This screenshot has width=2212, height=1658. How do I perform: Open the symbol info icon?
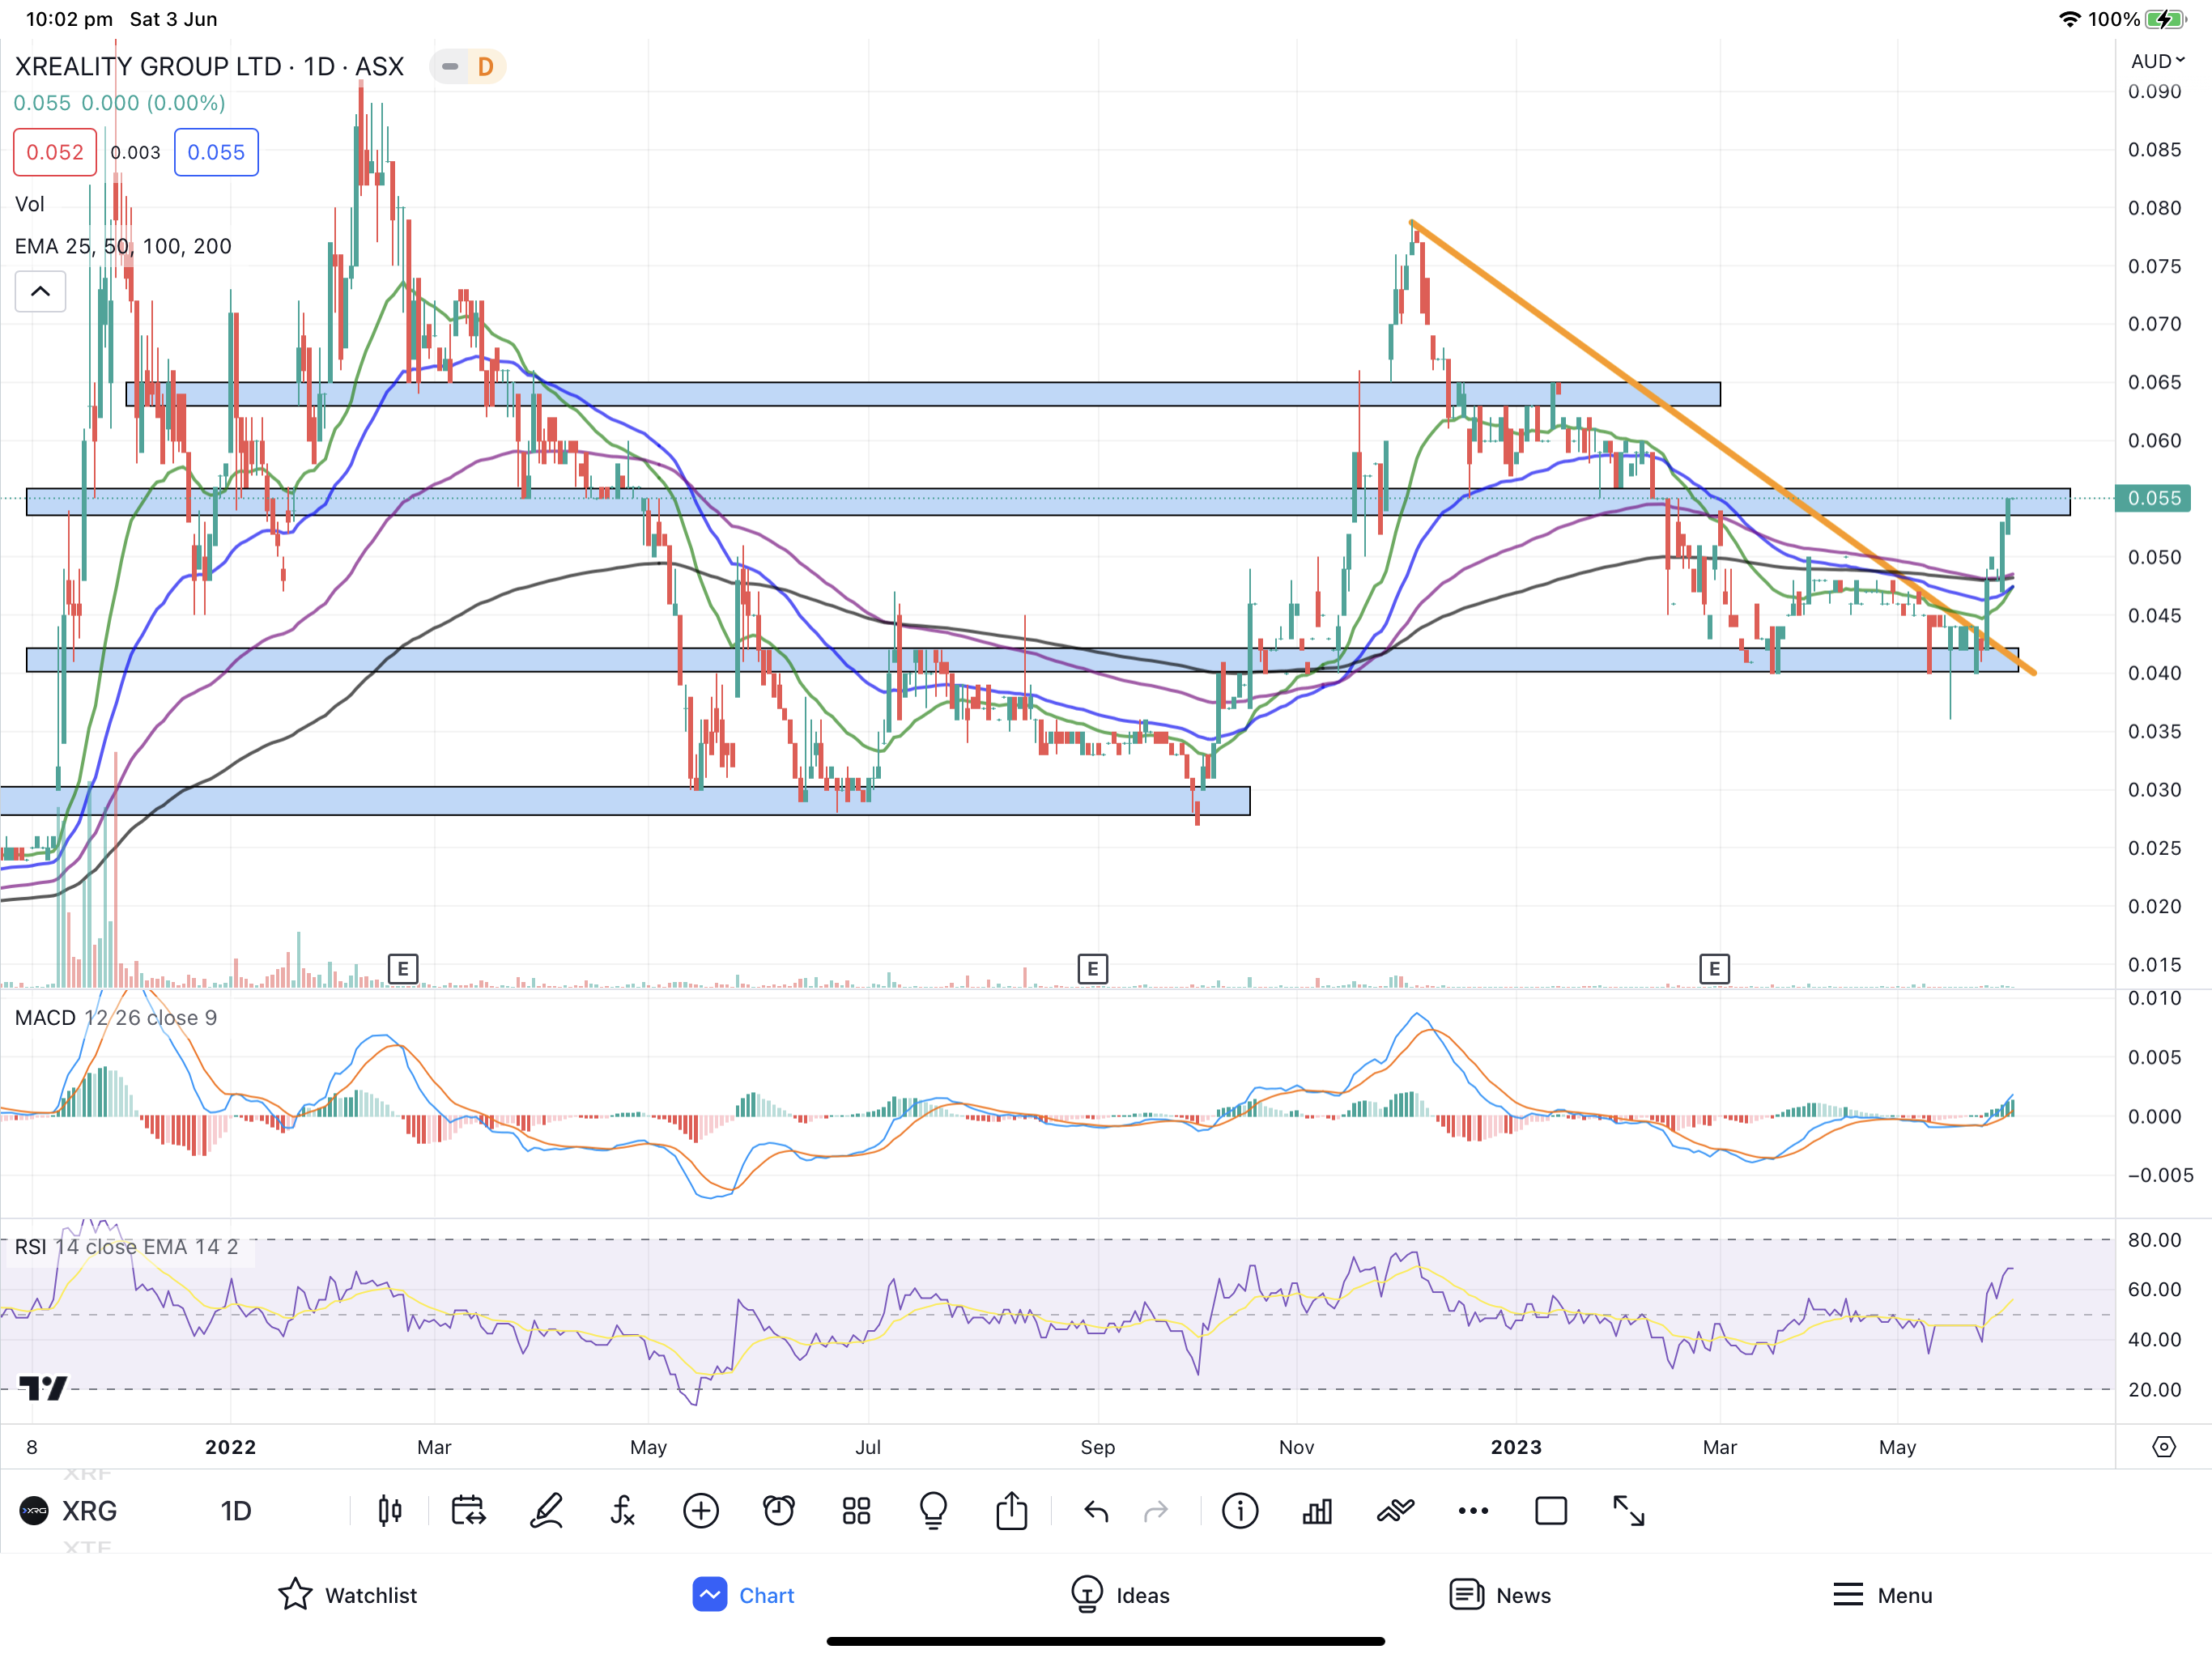tap(1240, 1511)
